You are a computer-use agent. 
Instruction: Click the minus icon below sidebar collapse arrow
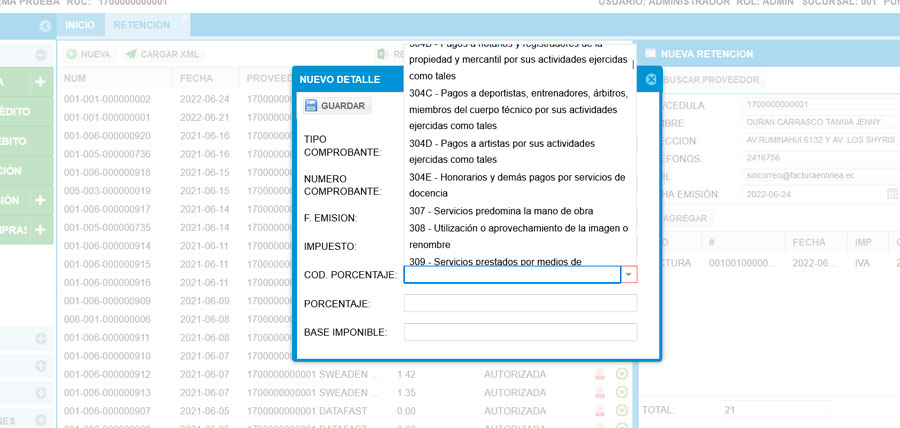pyautogui.click(x=41, y=55)
